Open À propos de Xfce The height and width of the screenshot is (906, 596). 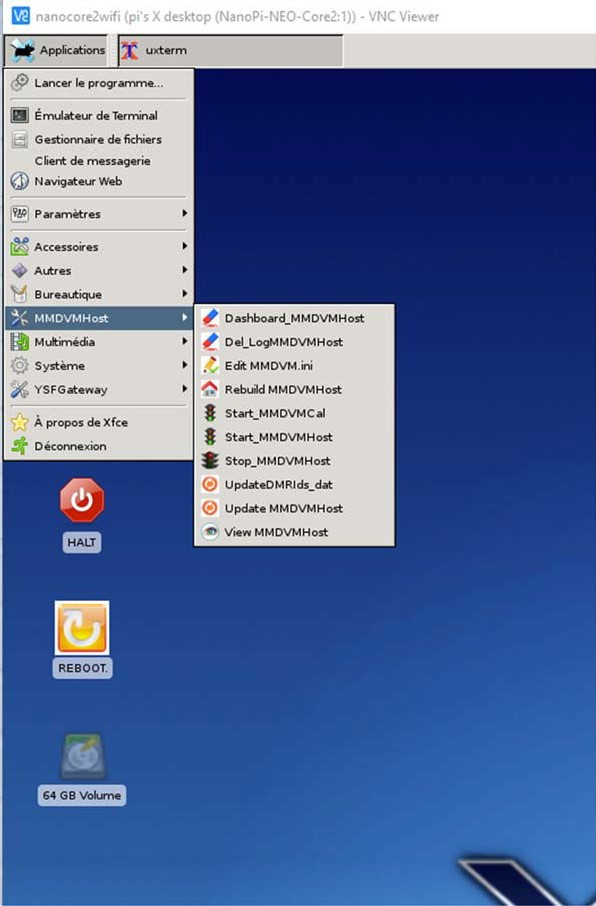coord(98,422)
